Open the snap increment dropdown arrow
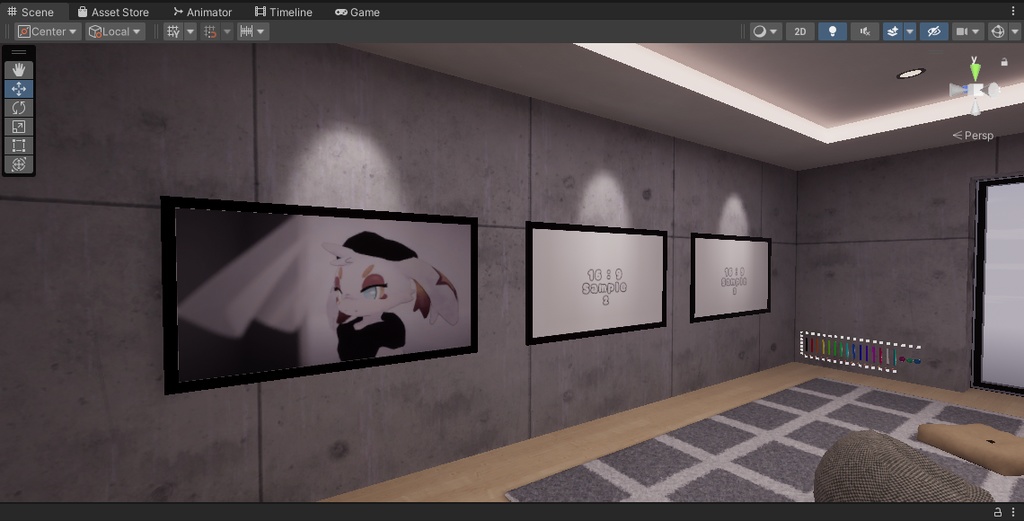 coord(227,31)
